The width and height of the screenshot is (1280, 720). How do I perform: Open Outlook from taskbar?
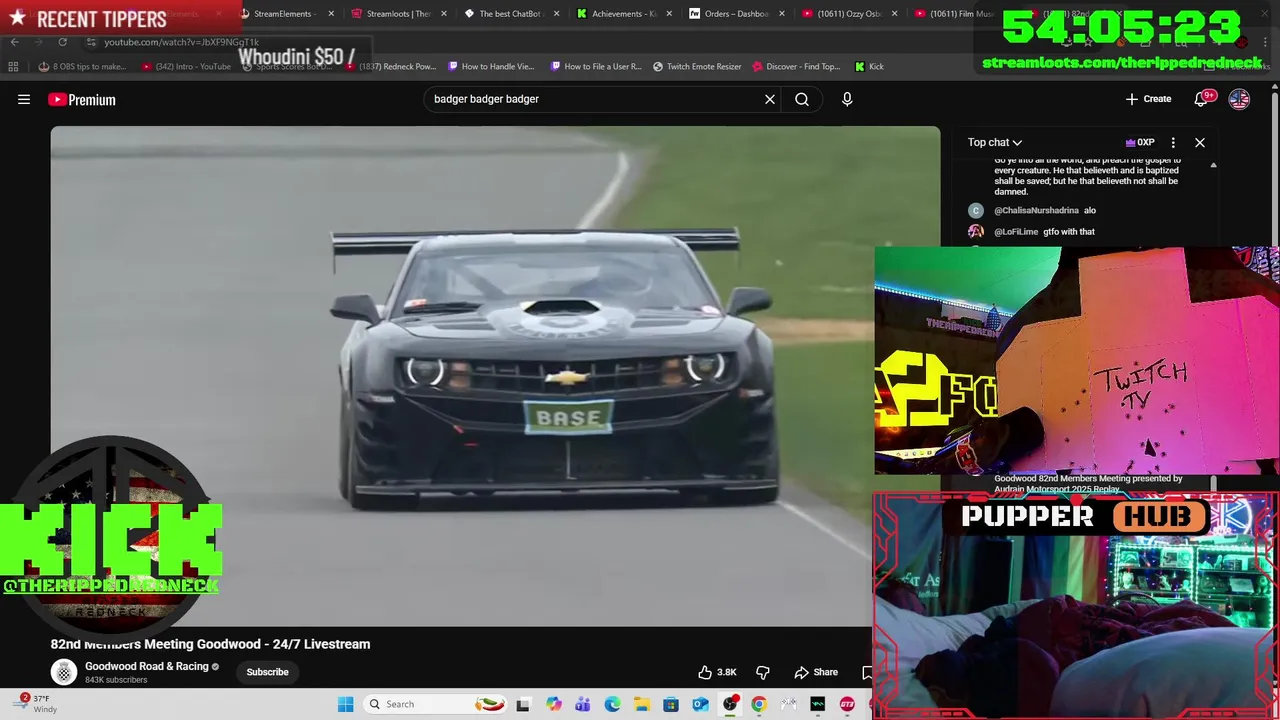700,704
